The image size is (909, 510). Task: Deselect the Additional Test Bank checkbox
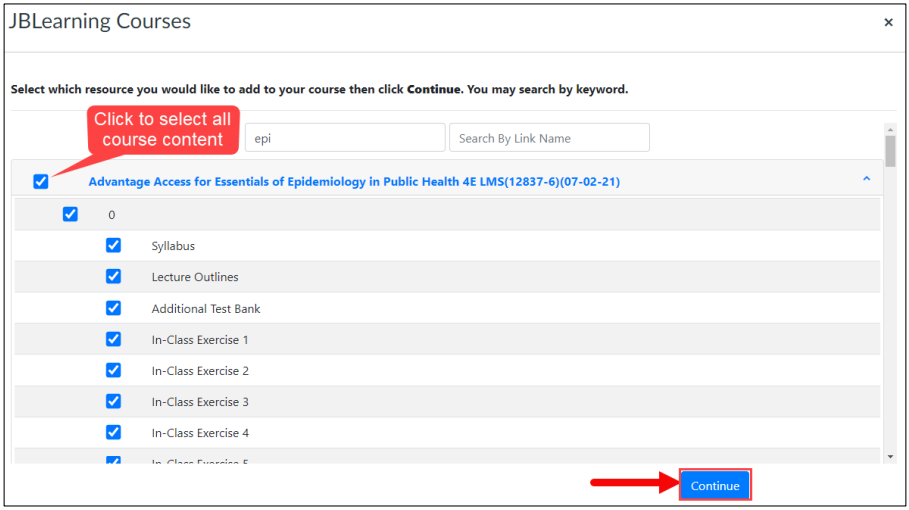pos(113,308)
